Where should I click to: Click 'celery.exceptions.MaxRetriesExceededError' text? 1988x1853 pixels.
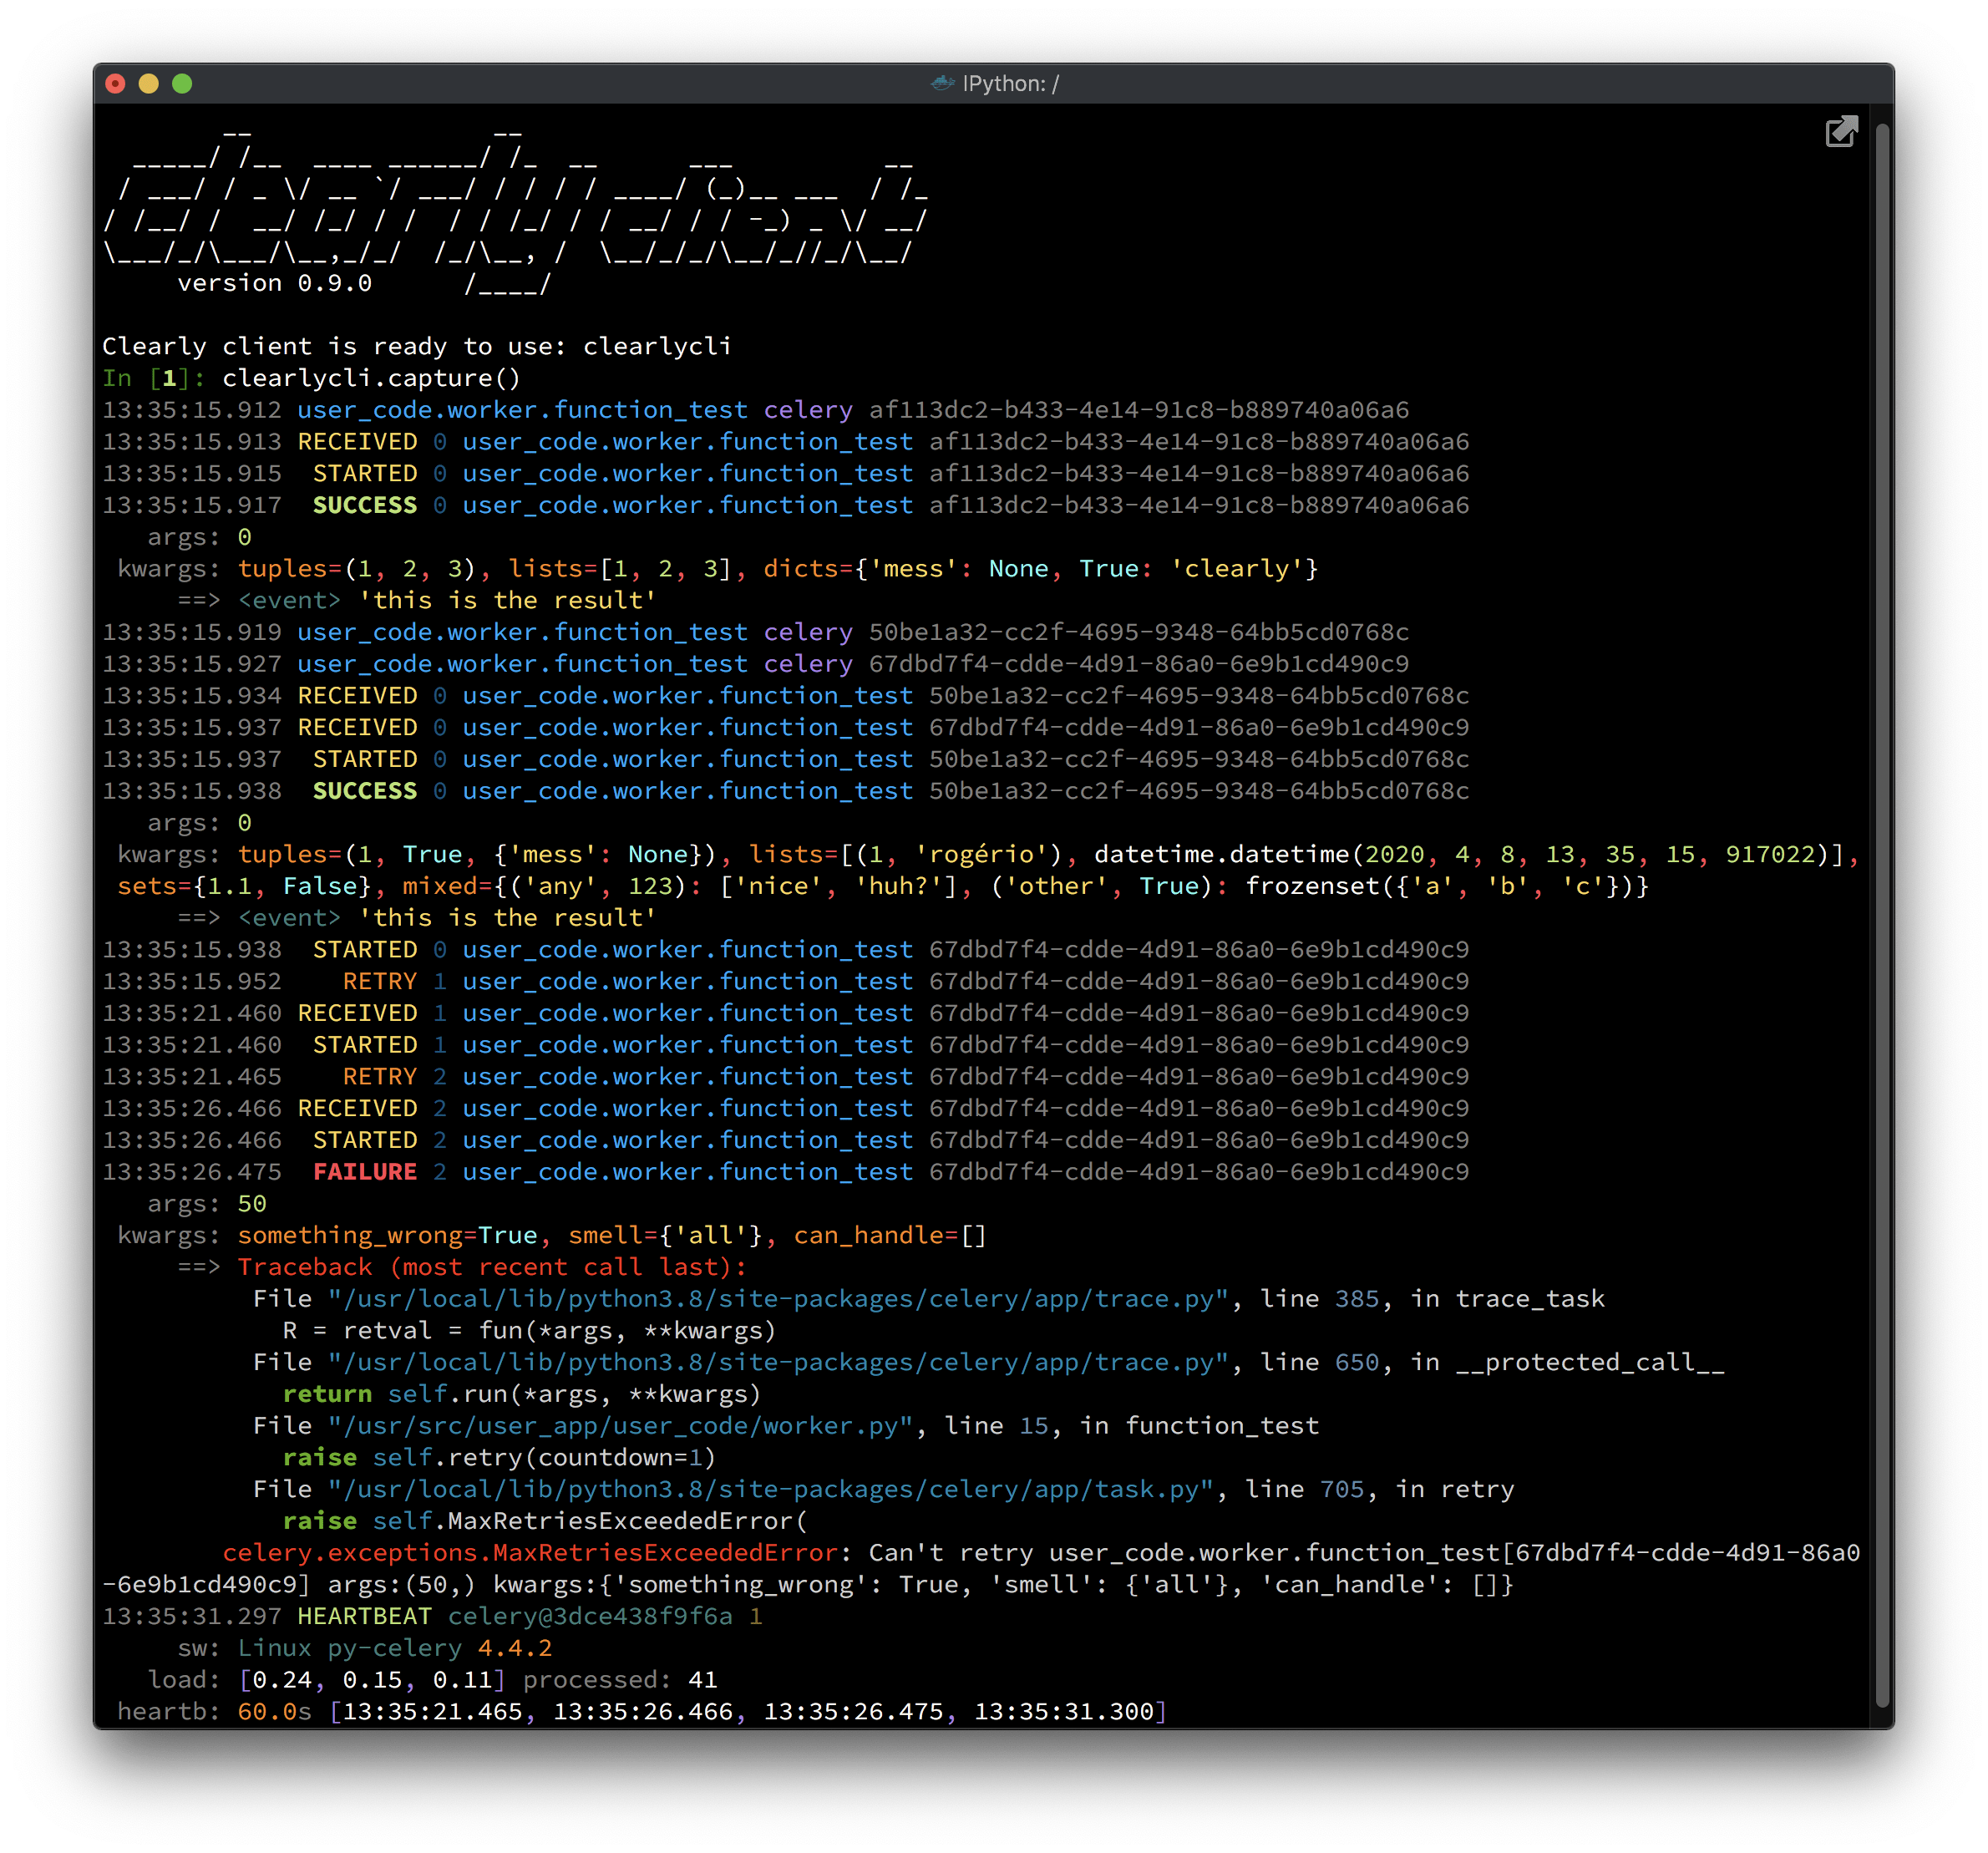[x=530, y=1553]
